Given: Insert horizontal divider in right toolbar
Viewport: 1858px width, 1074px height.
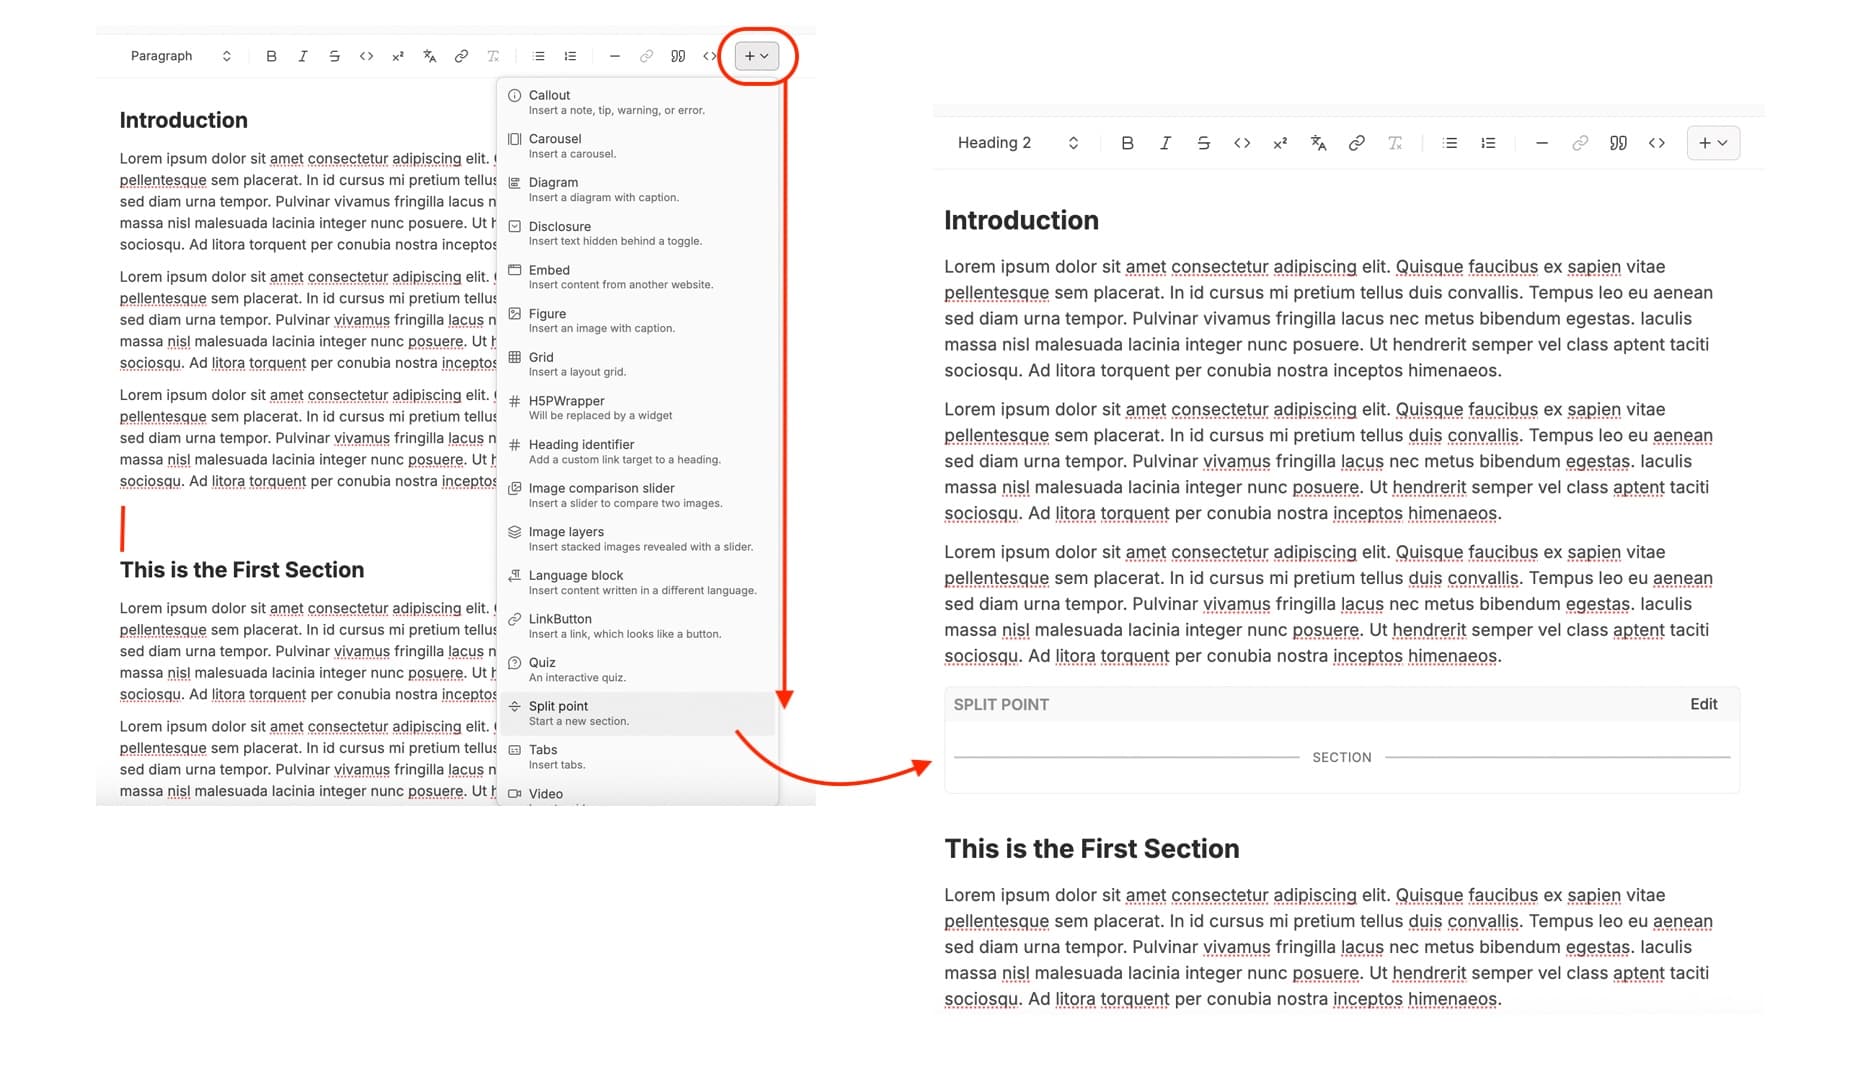Looking at the screenshot, I should 1542,143.
